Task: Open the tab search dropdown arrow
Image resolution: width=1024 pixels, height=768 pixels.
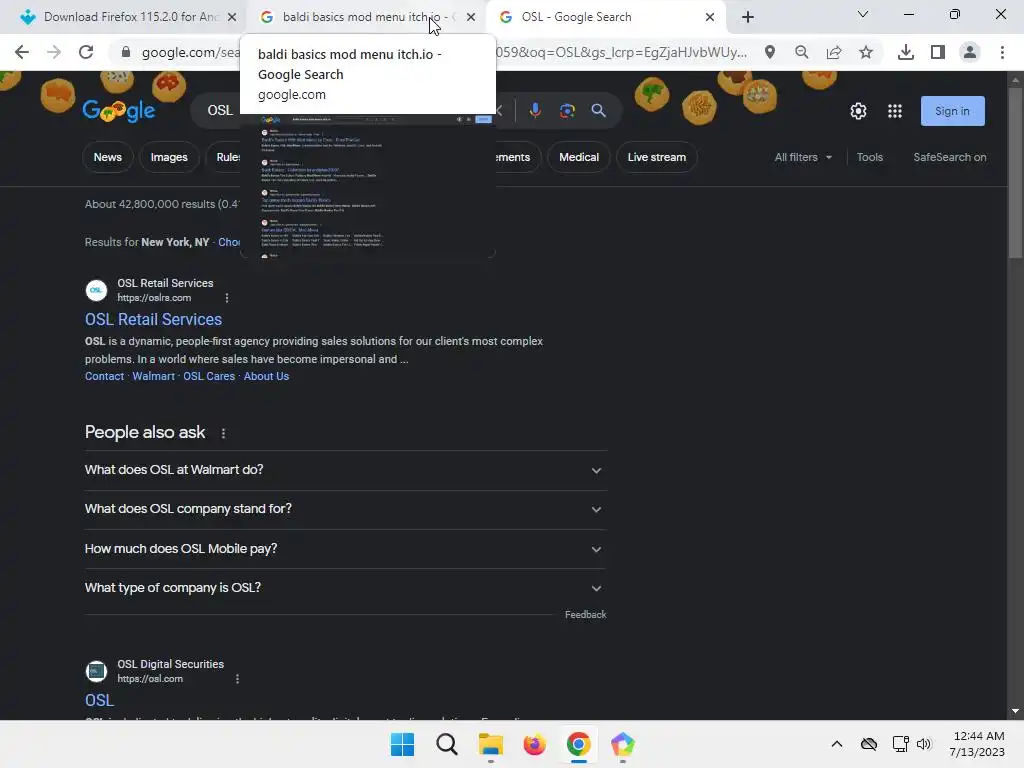Action: [x=863, y=14]
